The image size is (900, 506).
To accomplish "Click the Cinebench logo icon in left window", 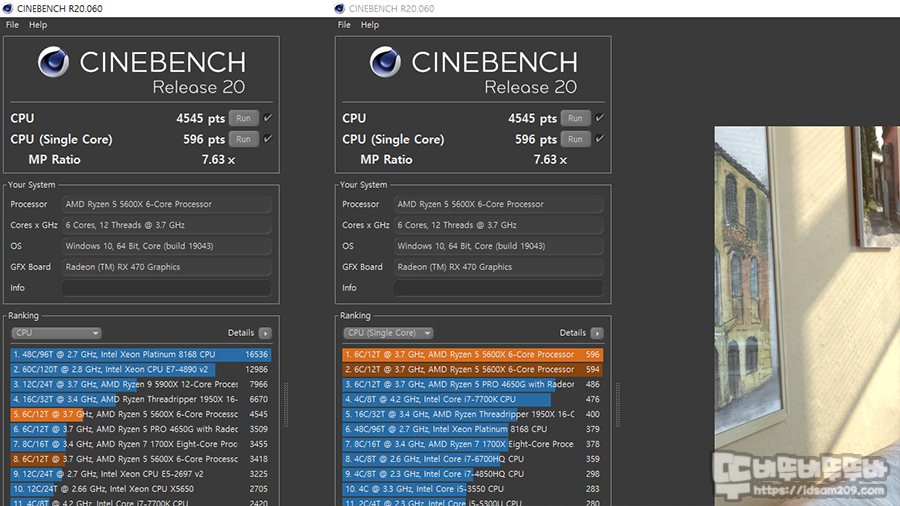I will [53, 62].
